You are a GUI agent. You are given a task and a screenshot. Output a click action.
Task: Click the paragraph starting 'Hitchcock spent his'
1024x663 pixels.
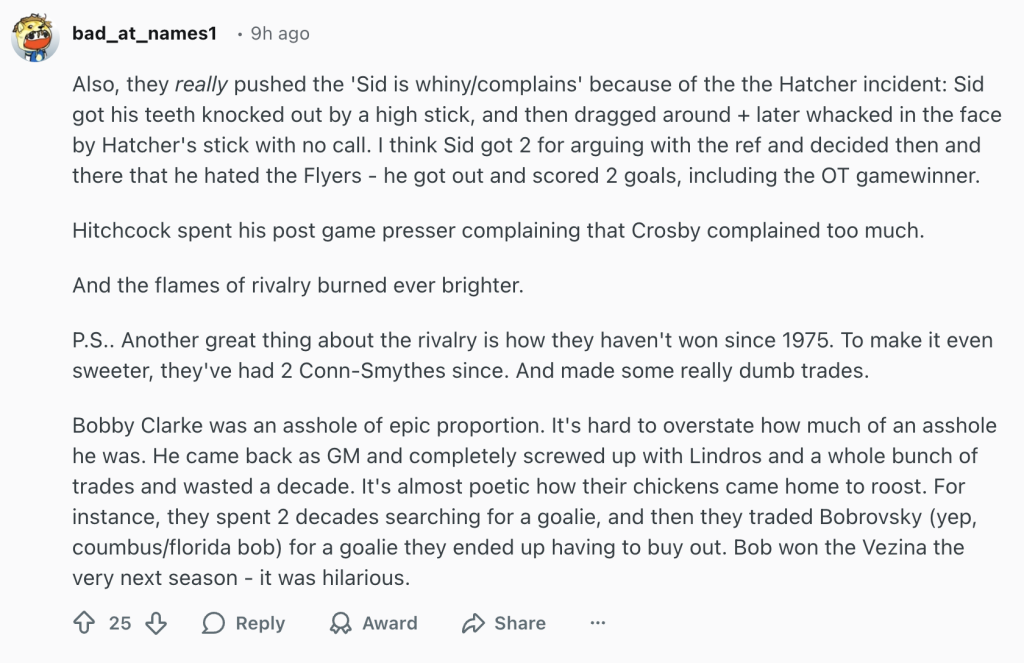click(x=497, y=230)
